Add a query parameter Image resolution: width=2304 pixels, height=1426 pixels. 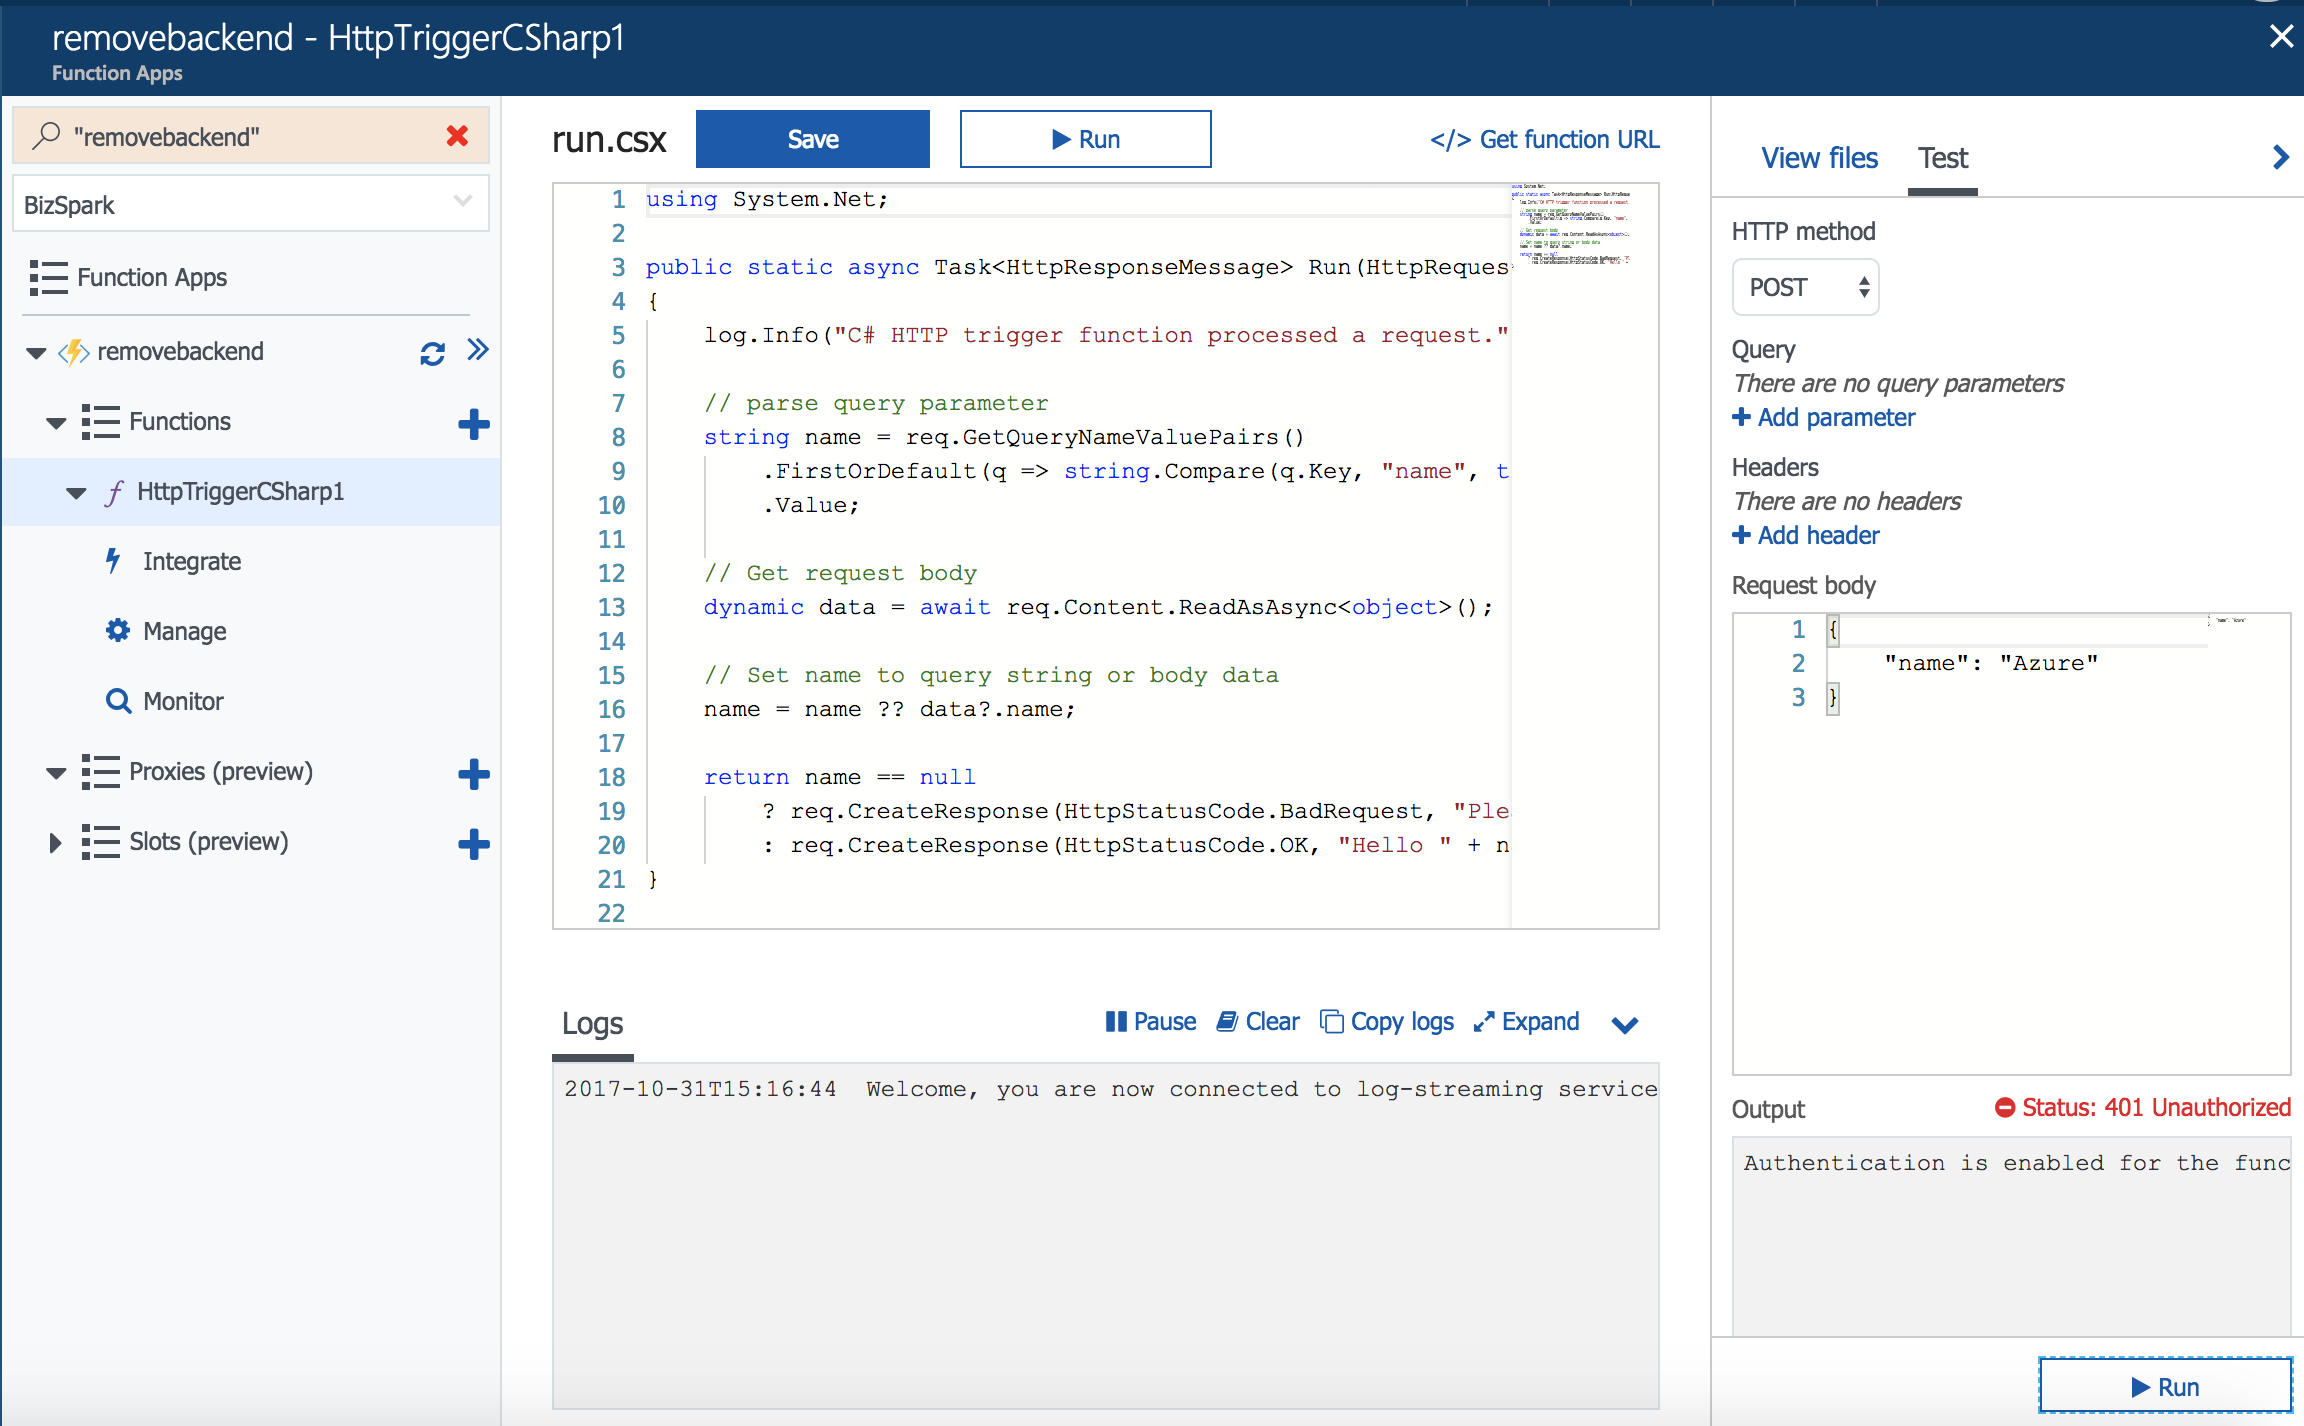tap(1823, 417)
